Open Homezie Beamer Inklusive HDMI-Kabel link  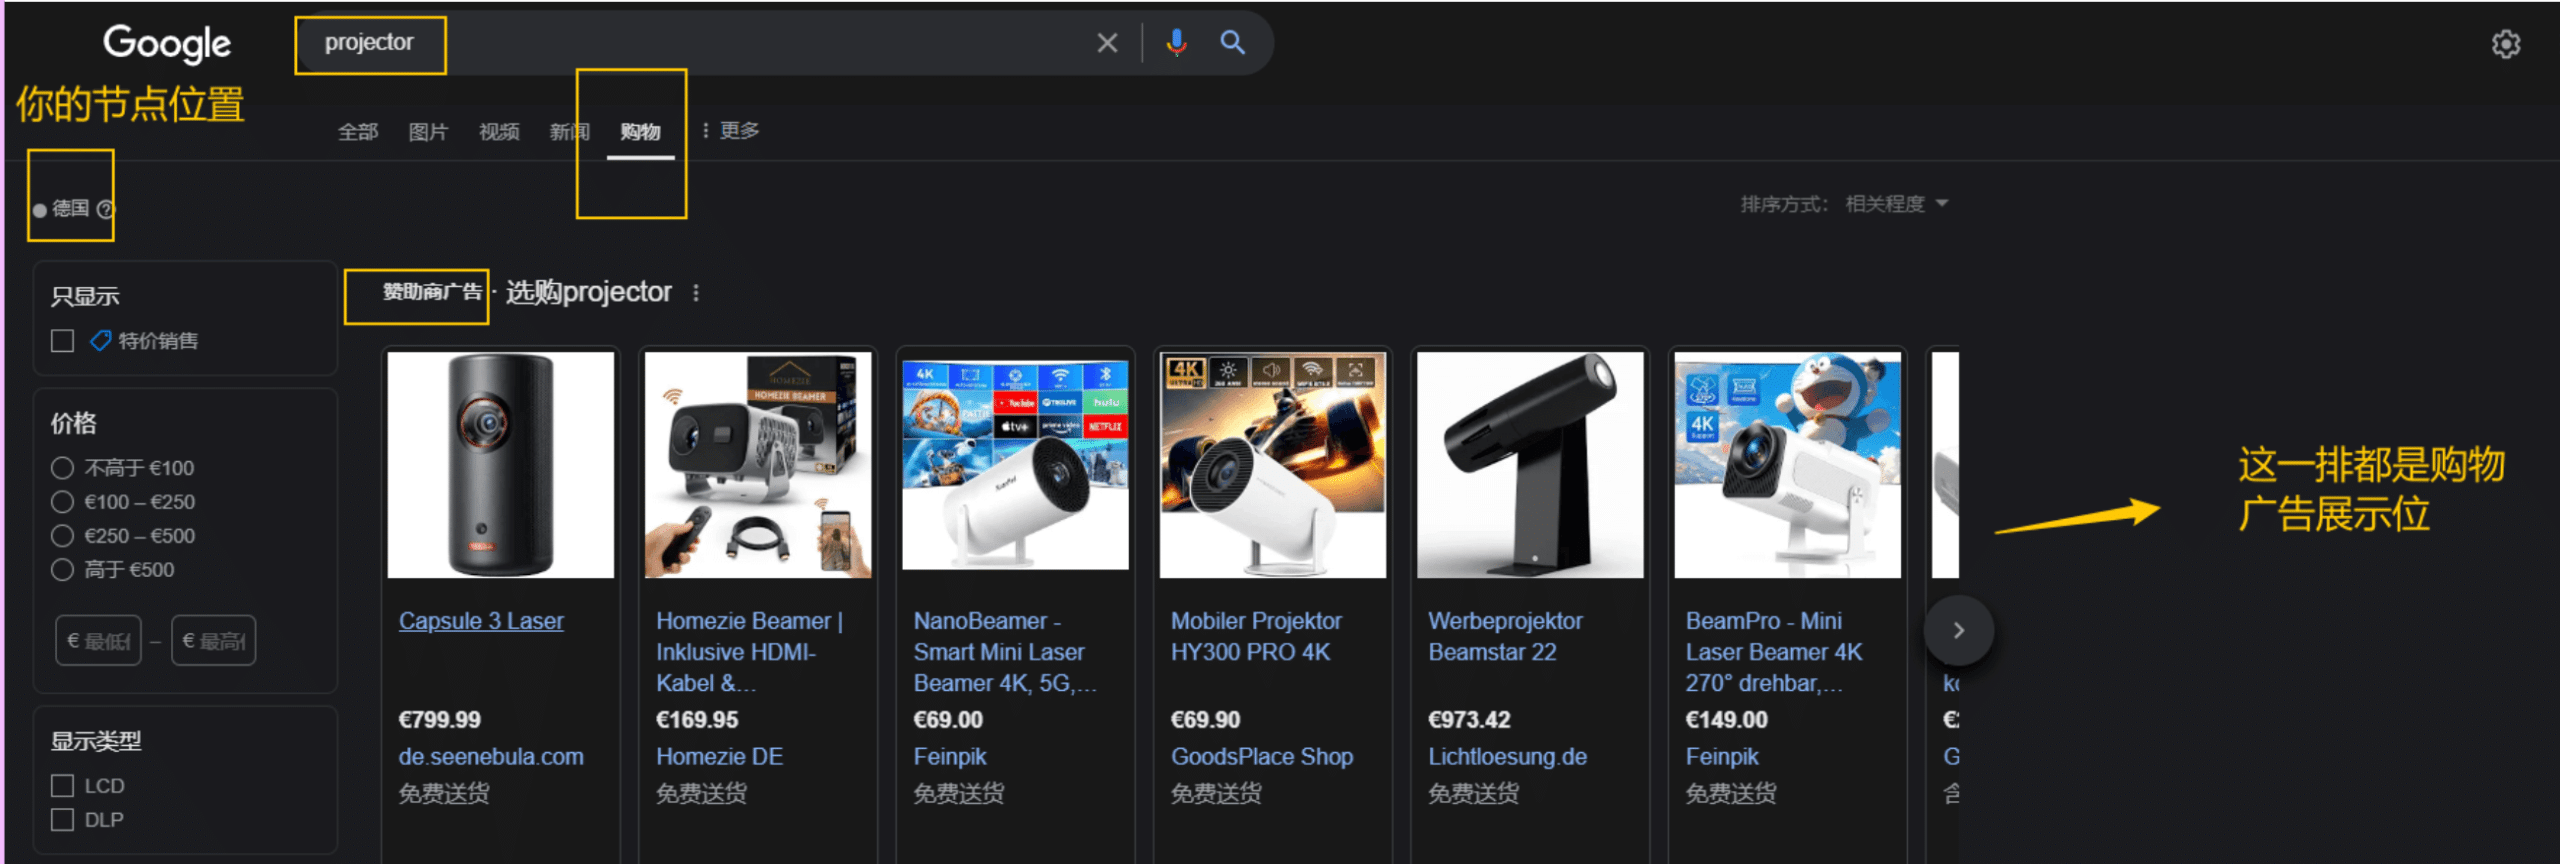coord(750,652)
